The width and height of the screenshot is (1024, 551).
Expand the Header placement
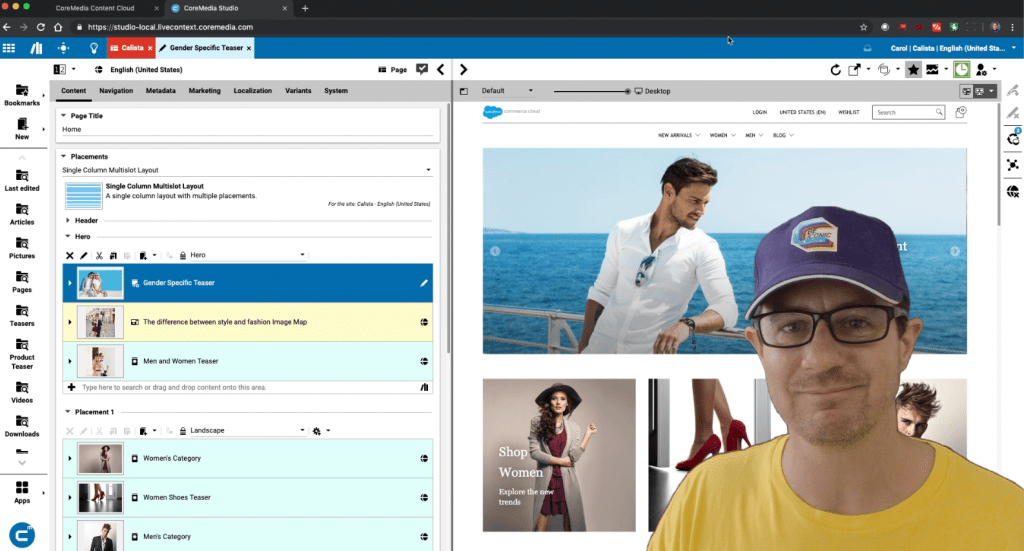click(x=68, y=221)
